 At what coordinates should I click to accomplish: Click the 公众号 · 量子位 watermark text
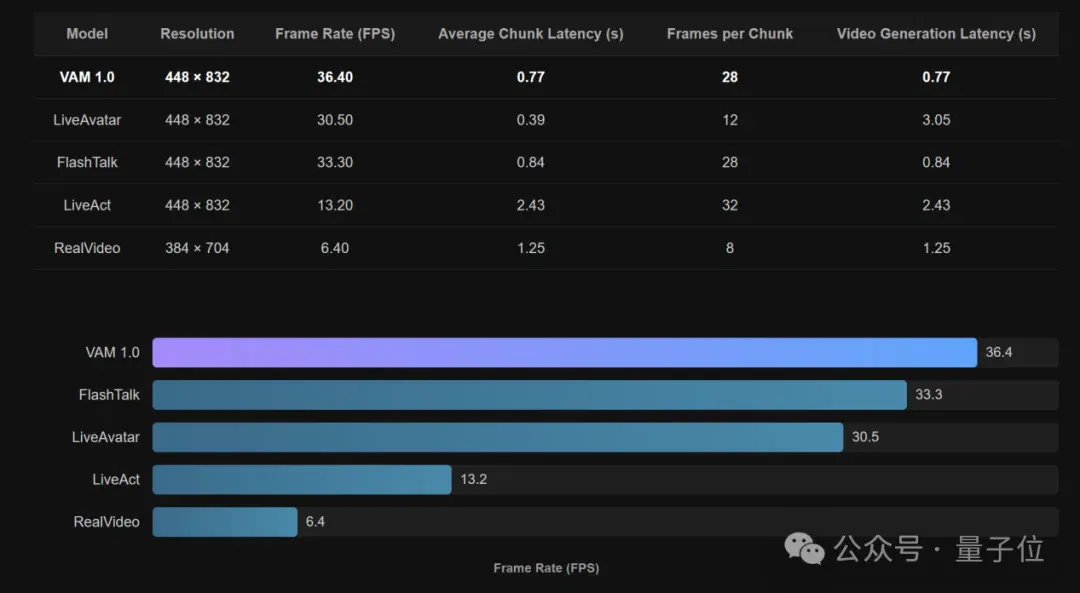pos(938,550)
